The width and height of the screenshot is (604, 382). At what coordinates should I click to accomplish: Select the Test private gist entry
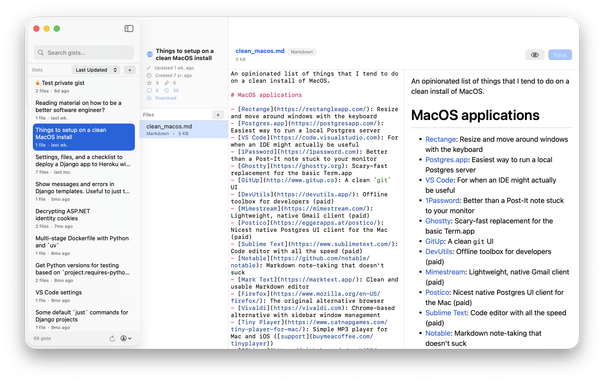click(x=84, y=87)
